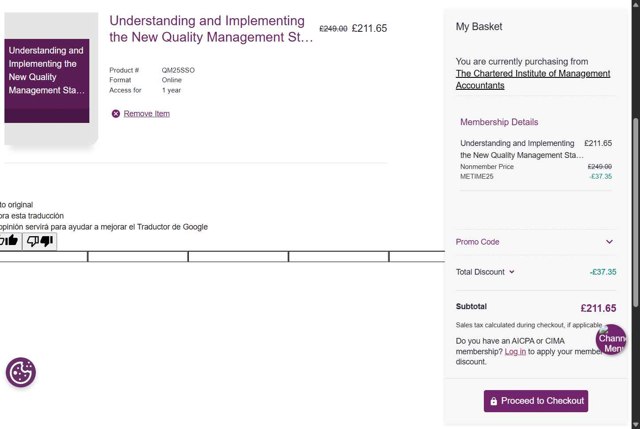Screen dimensions: 640x429
Task: Expand the Total Discount breakdown chevron
Action: click(511, 272)
